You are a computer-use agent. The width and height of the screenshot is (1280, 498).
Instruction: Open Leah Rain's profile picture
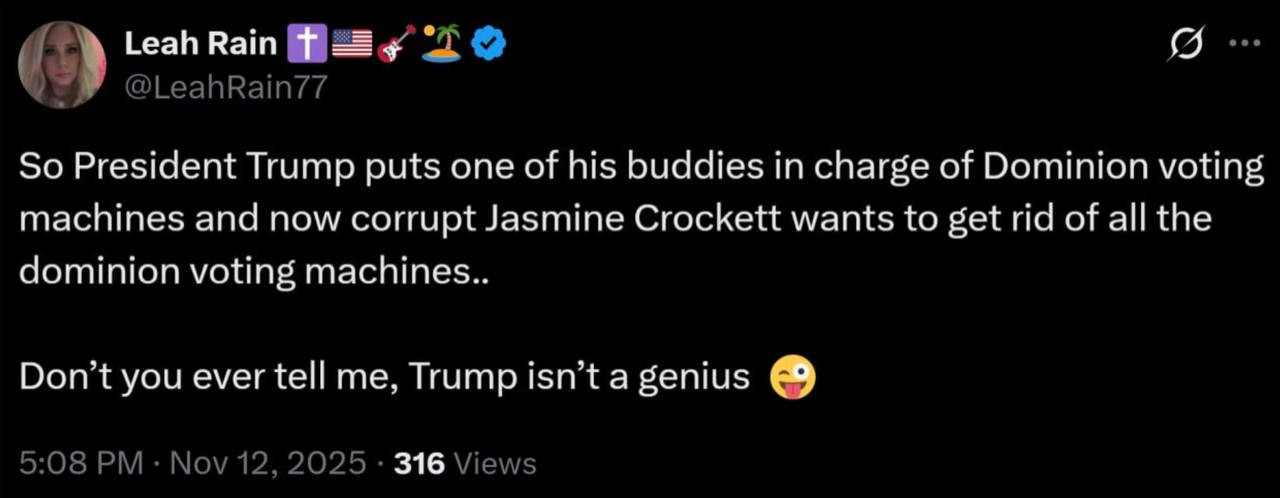(61, 65)
